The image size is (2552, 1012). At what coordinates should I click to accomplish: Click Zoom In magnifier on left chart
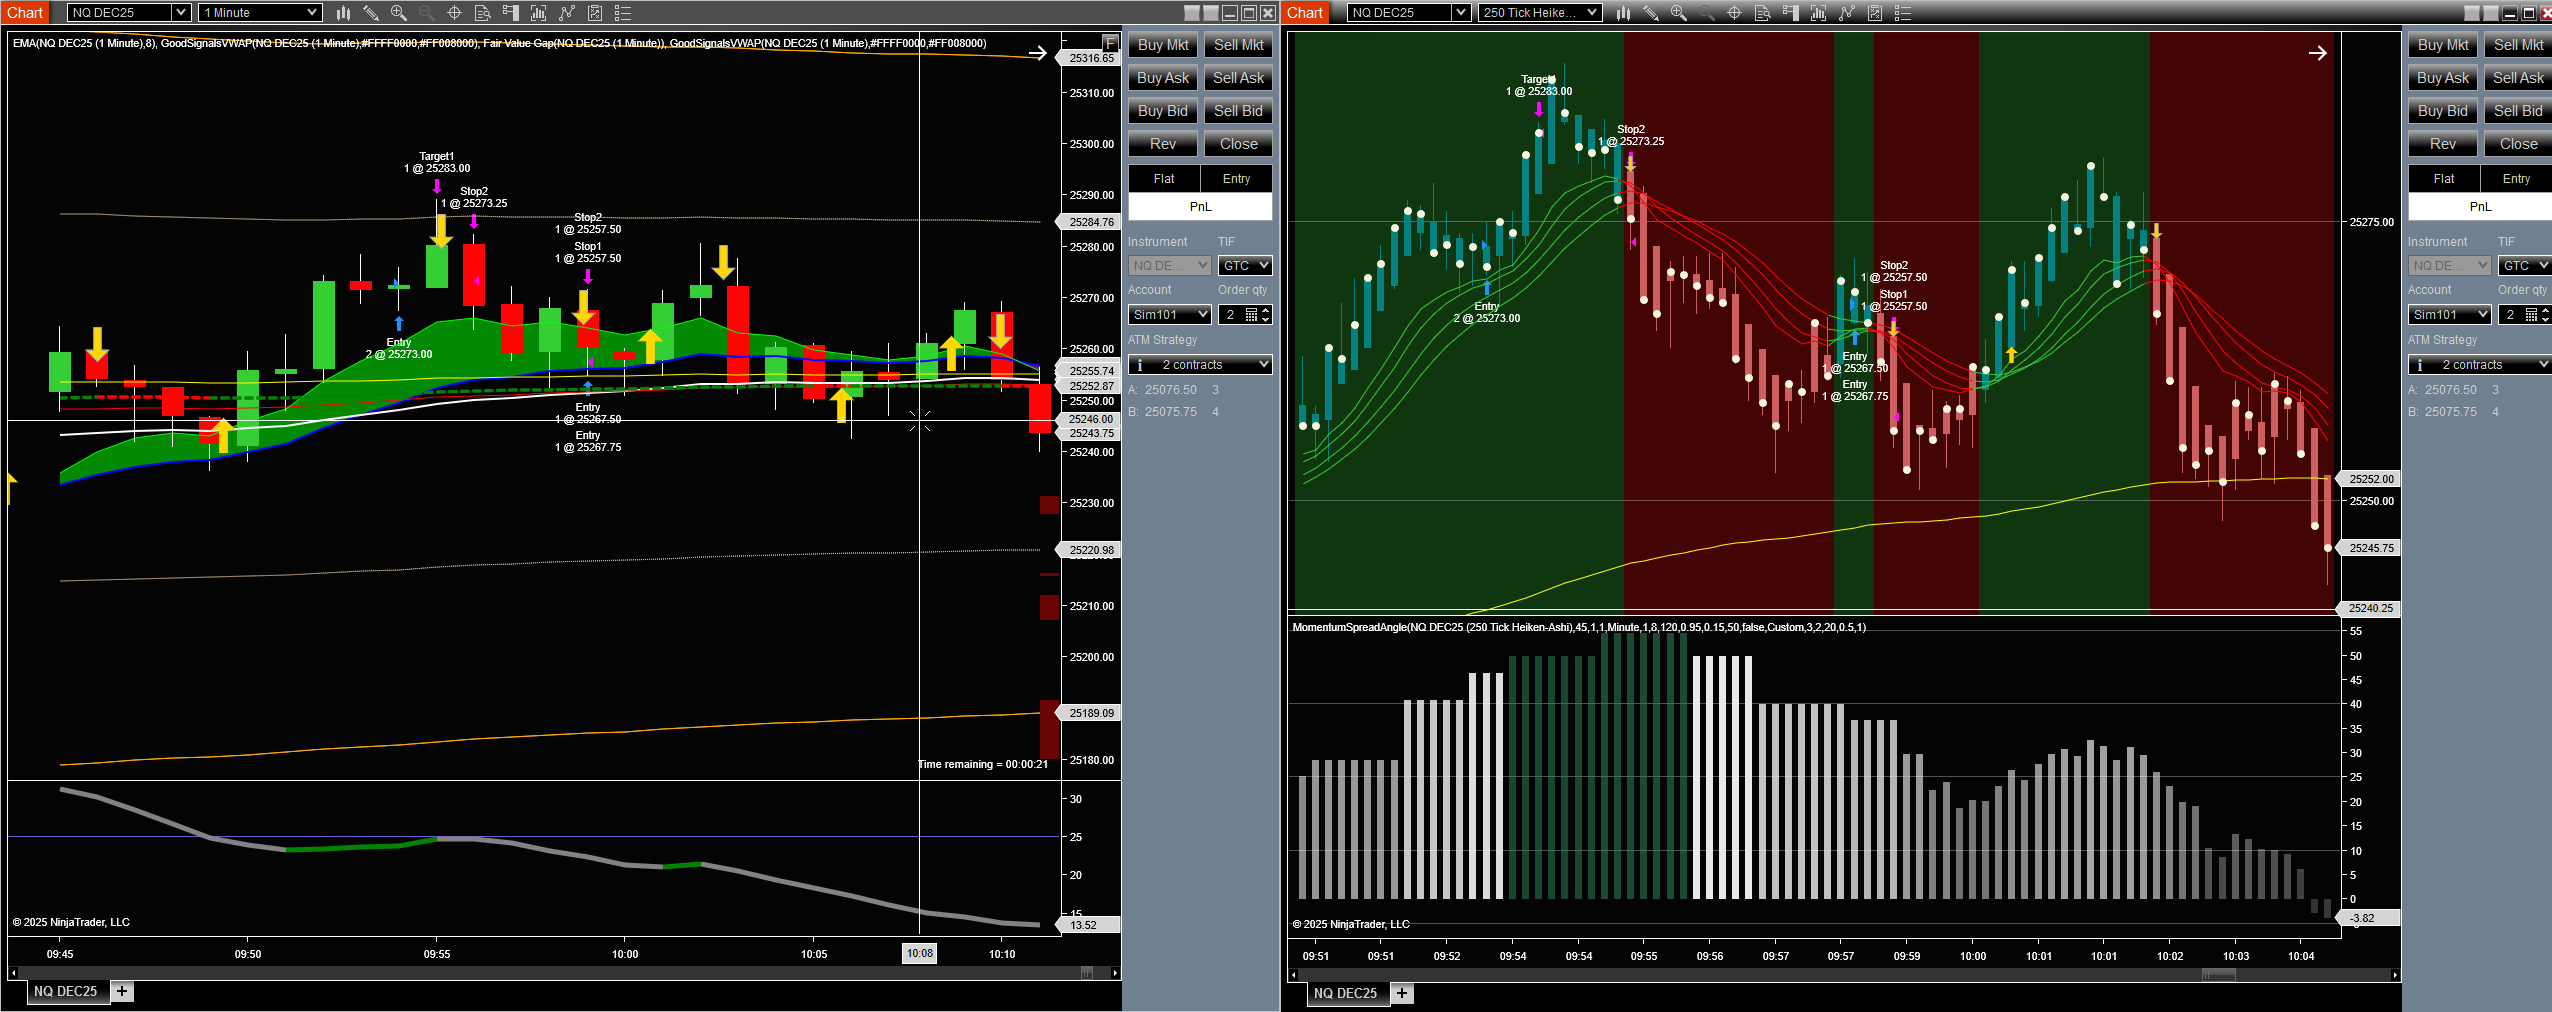pyautogui.click(x=398, y=13)
